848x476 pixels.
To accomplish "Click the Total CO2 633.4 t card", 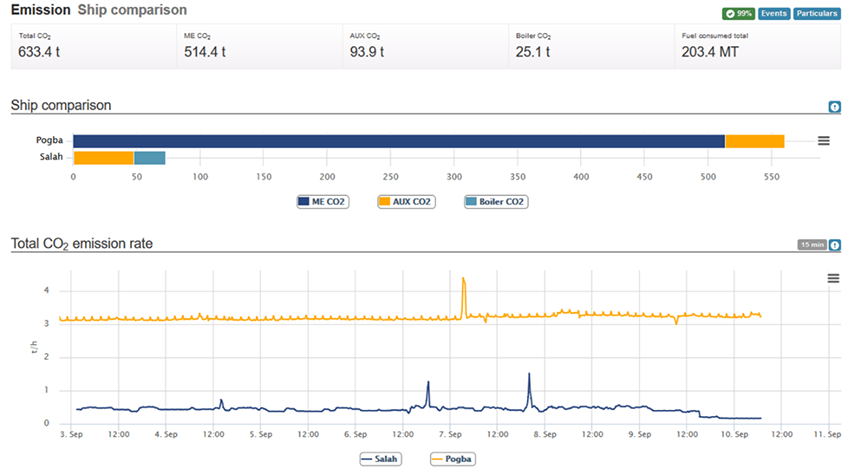I will click(x=92, y=47).
